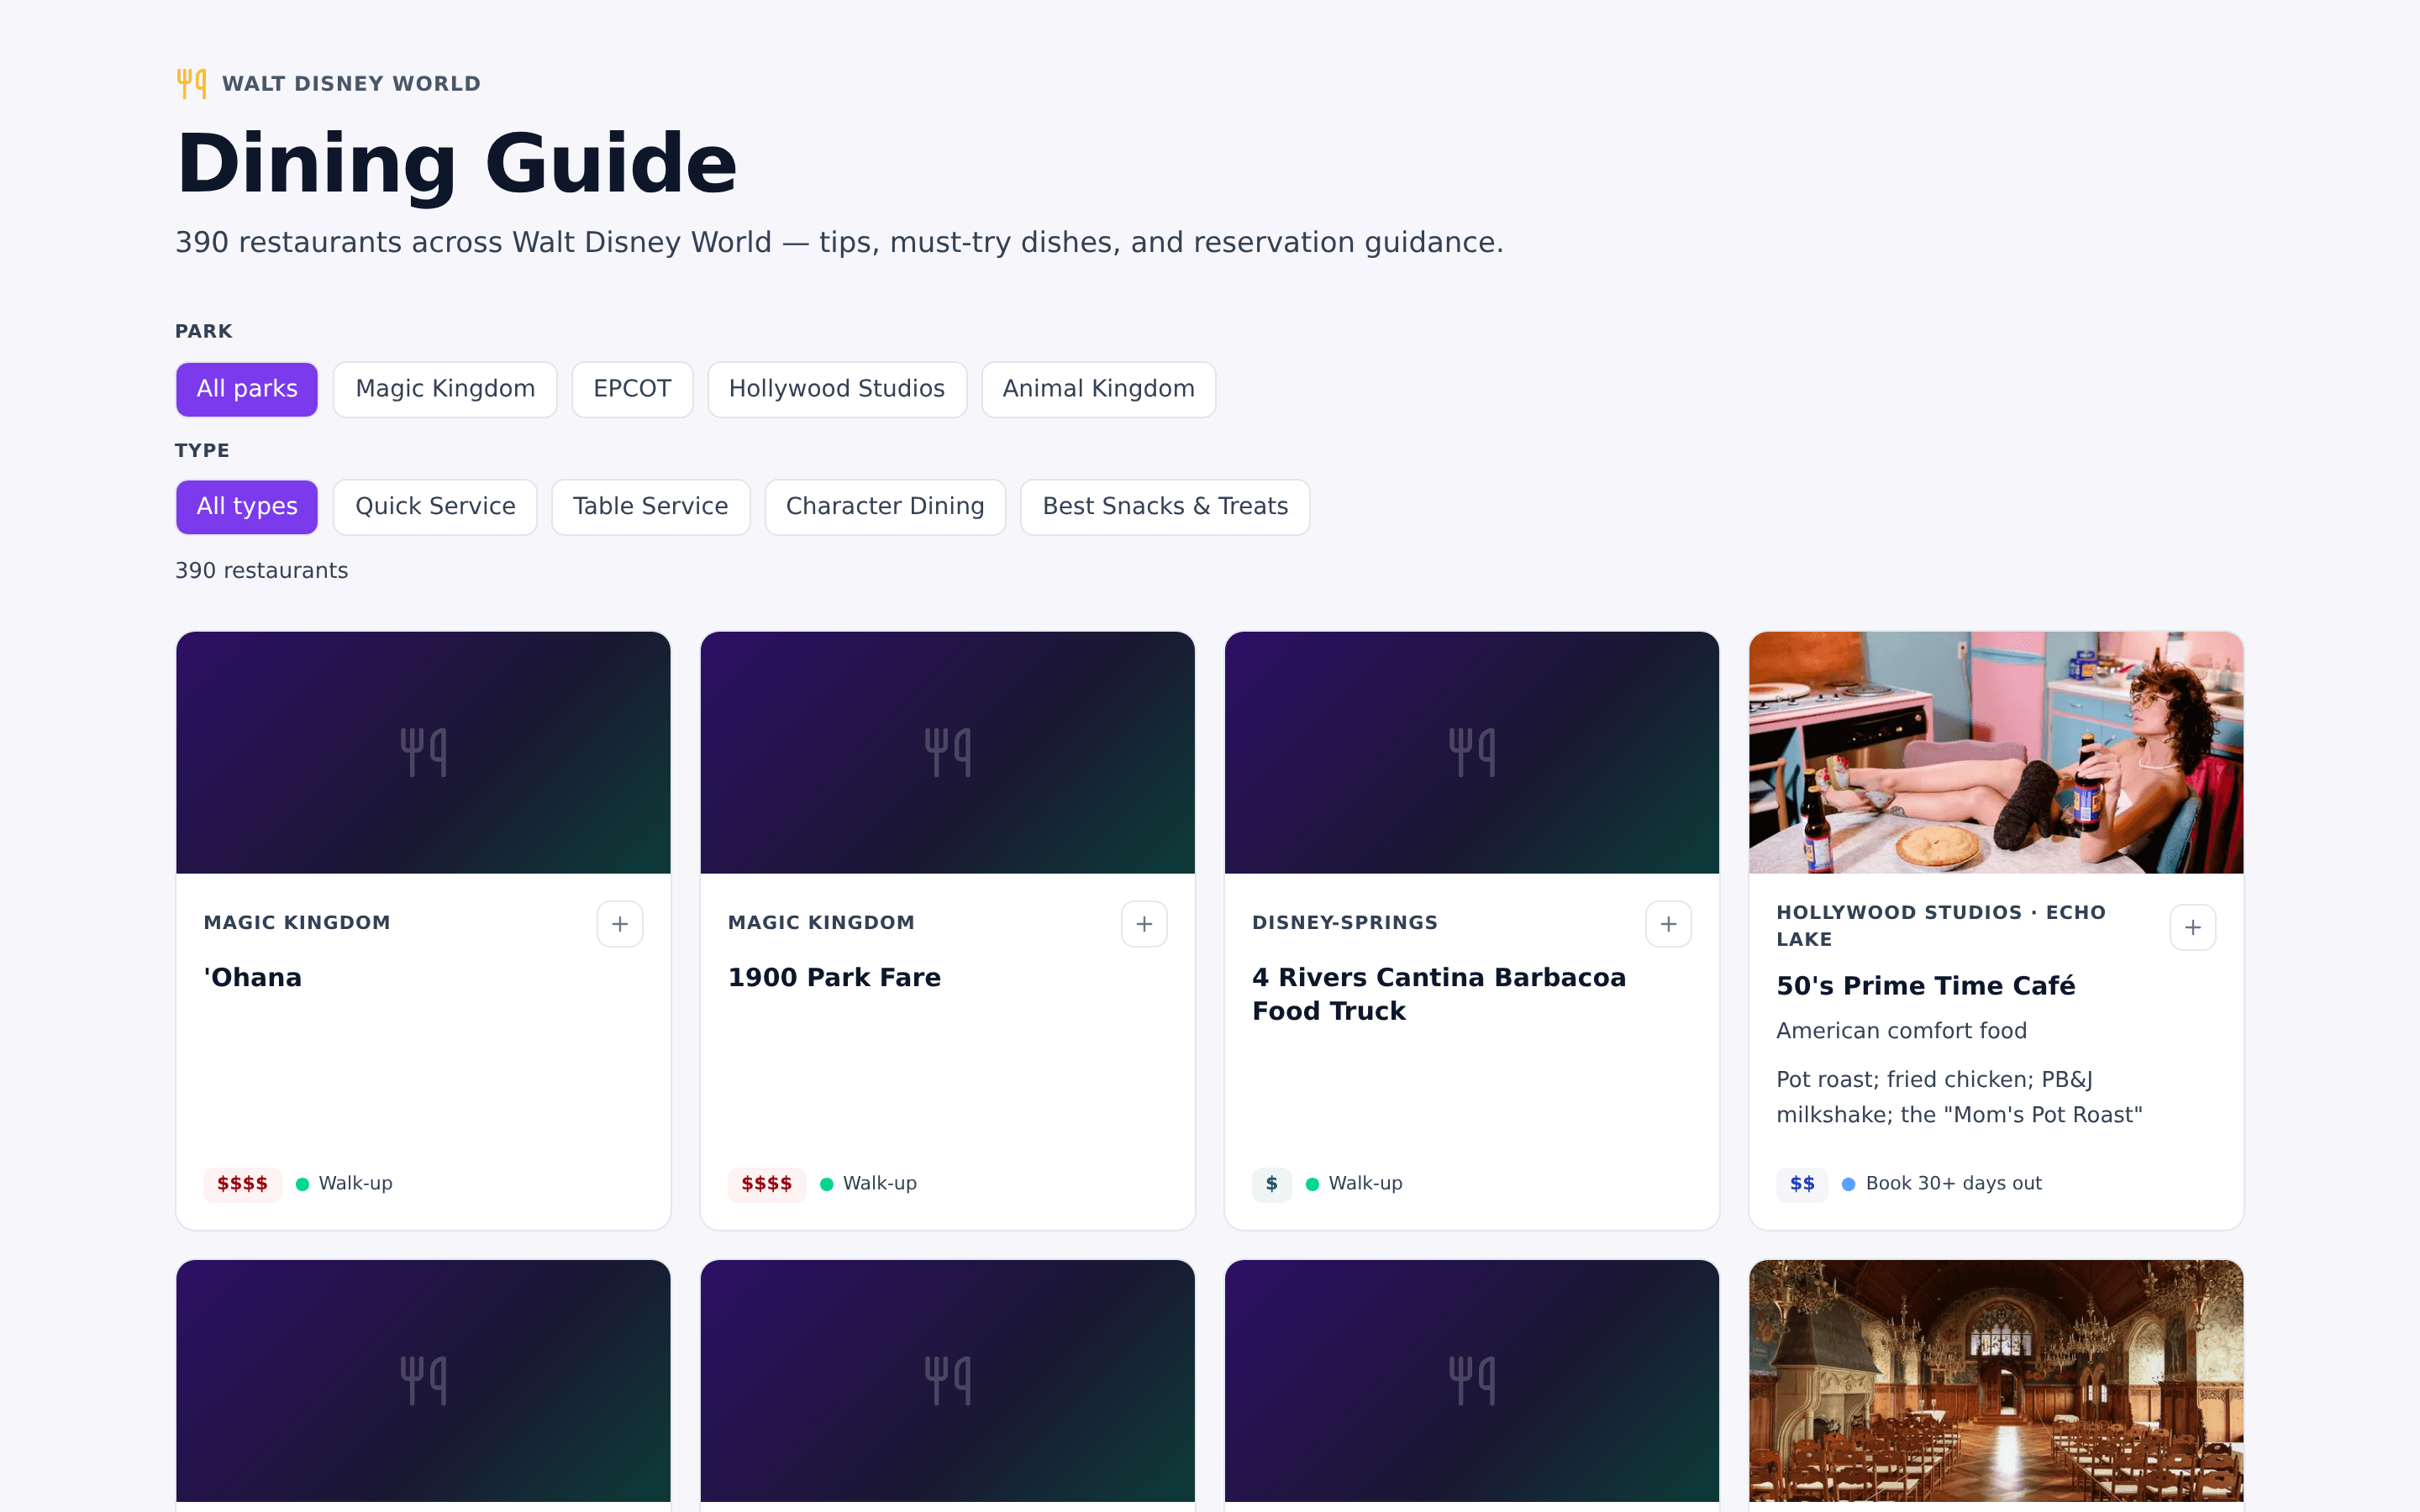Viewport: 2420px width, 1512px height.
Task: Select the All types filter
Action: tap(247, 507)
